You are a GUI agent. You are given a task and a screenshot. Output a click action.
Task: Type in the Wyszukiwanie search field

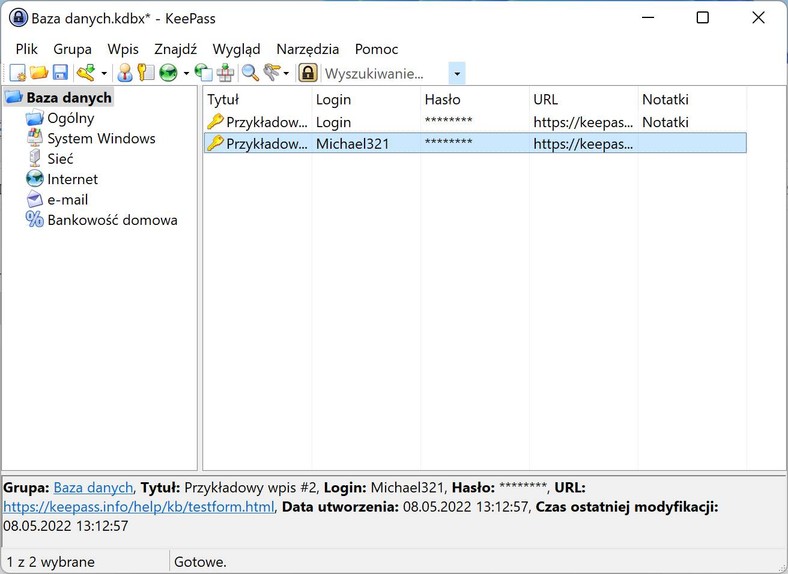[x=385, y=73]
